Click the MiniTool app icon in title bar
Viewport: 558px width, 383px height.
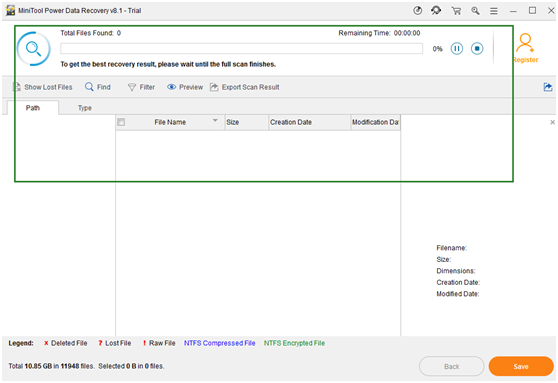point(10,10)
